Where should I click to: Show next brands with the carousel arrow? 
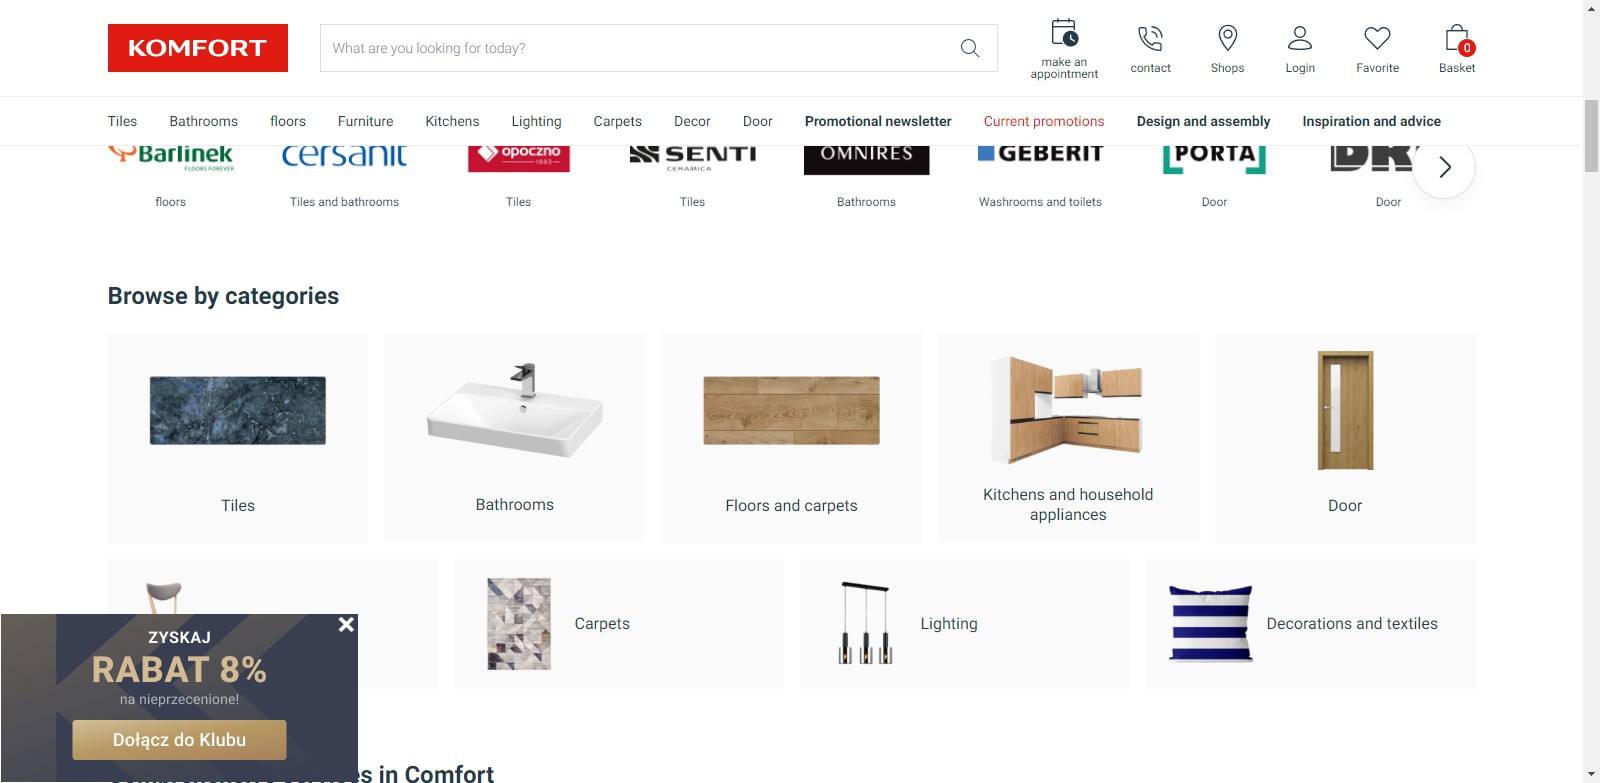(x=1444, y=167)
